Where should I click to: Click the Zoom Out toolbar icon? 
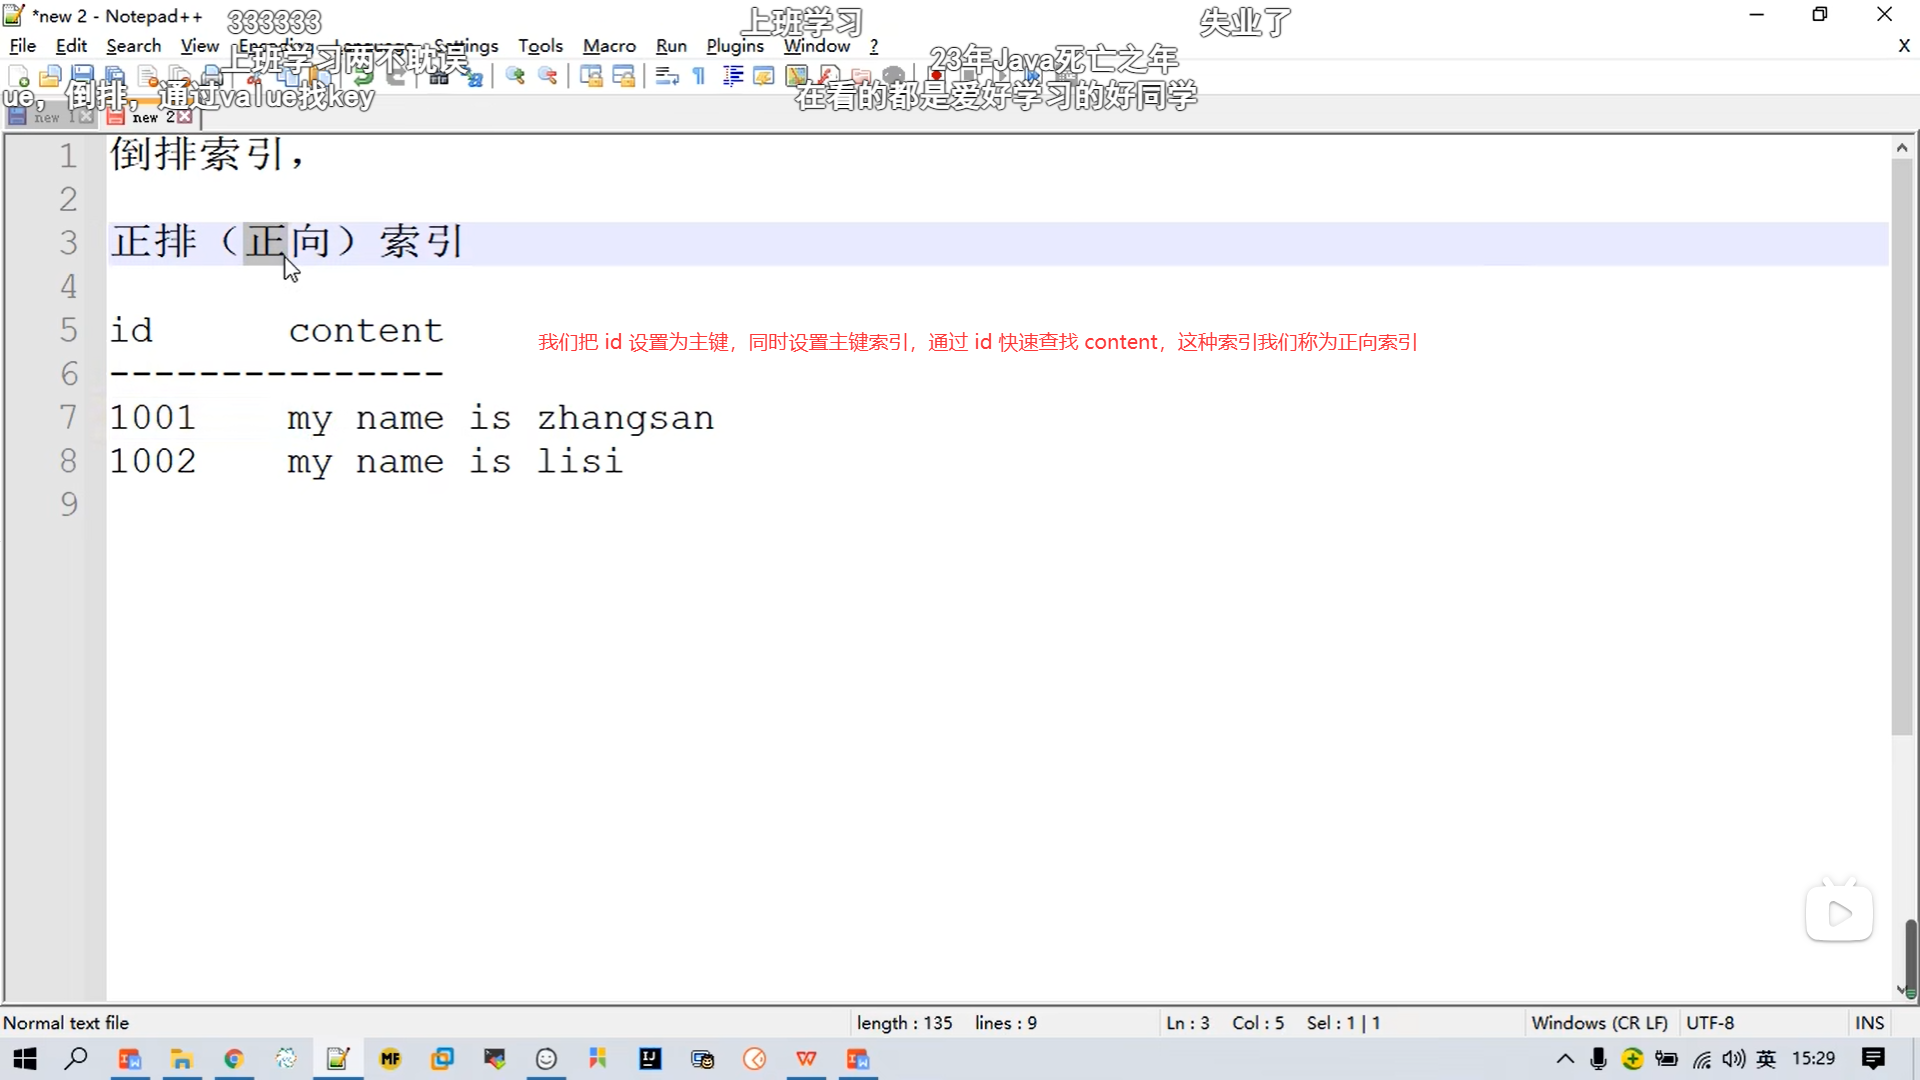(x=548, y=76)
